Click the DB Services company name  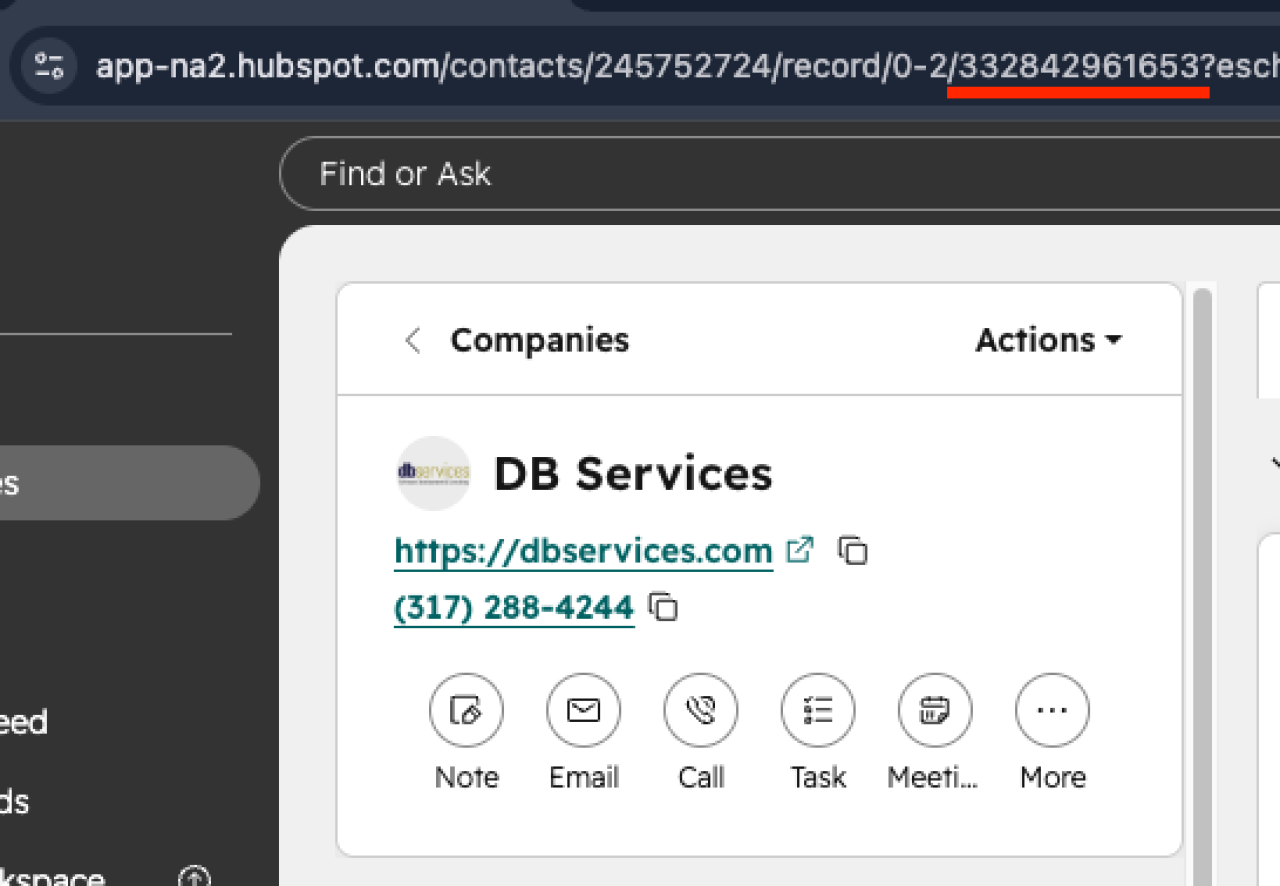coord(633,474)
